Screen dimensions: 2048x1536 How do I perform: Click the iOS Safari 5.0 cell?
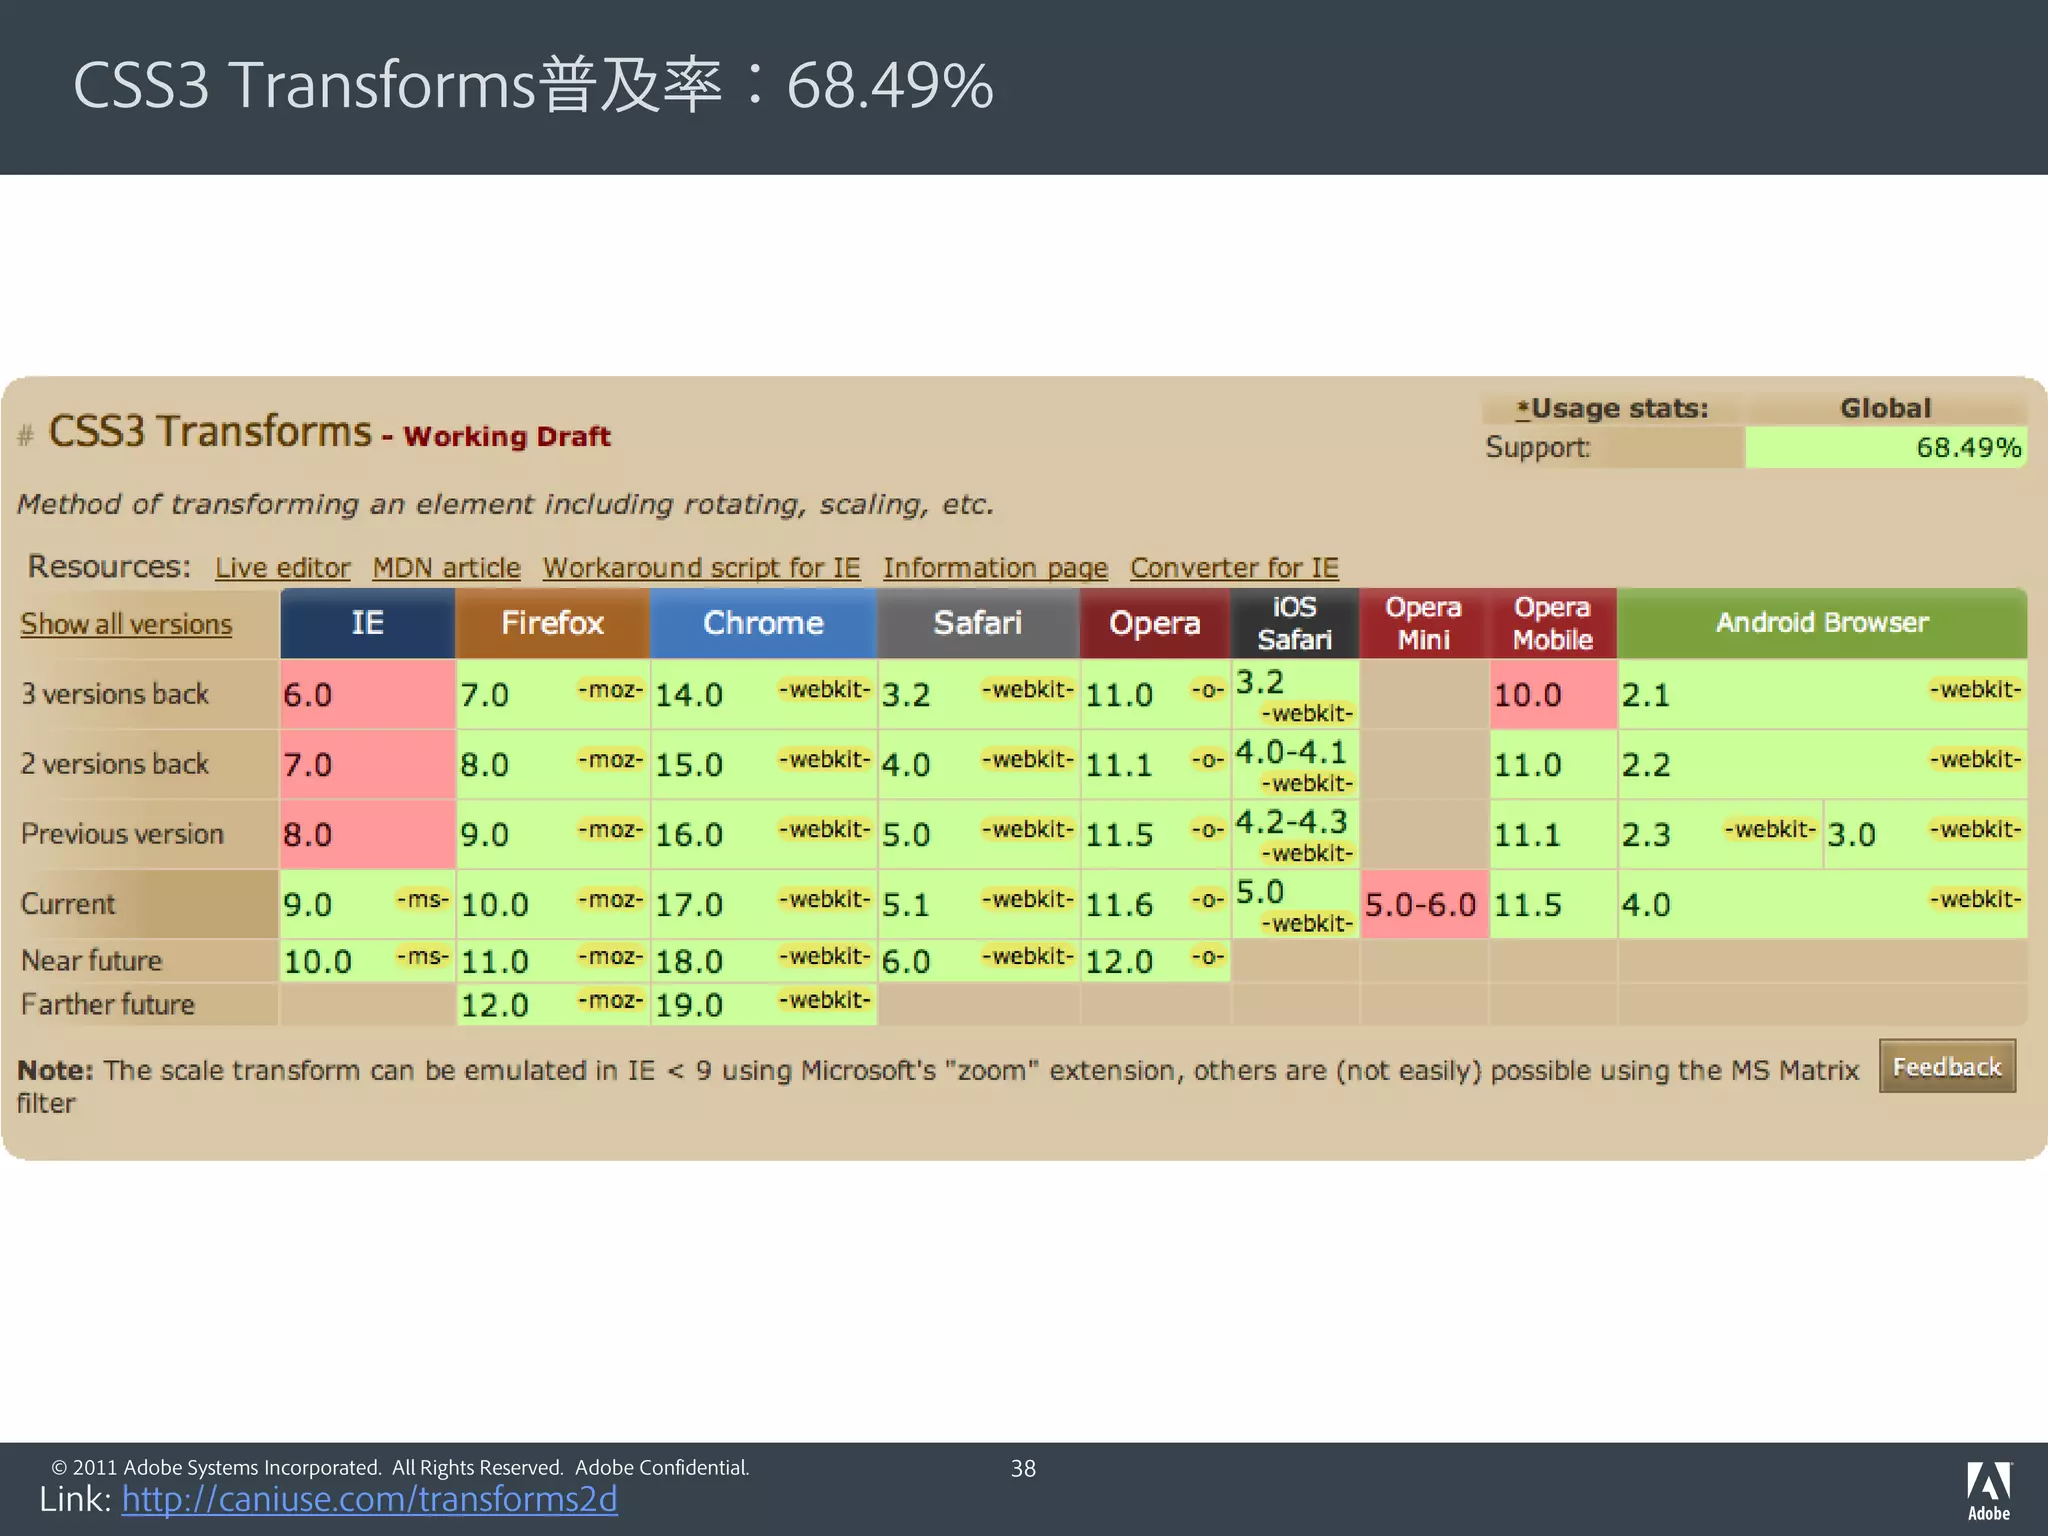pyautogui.click(x=1294, y=904)
